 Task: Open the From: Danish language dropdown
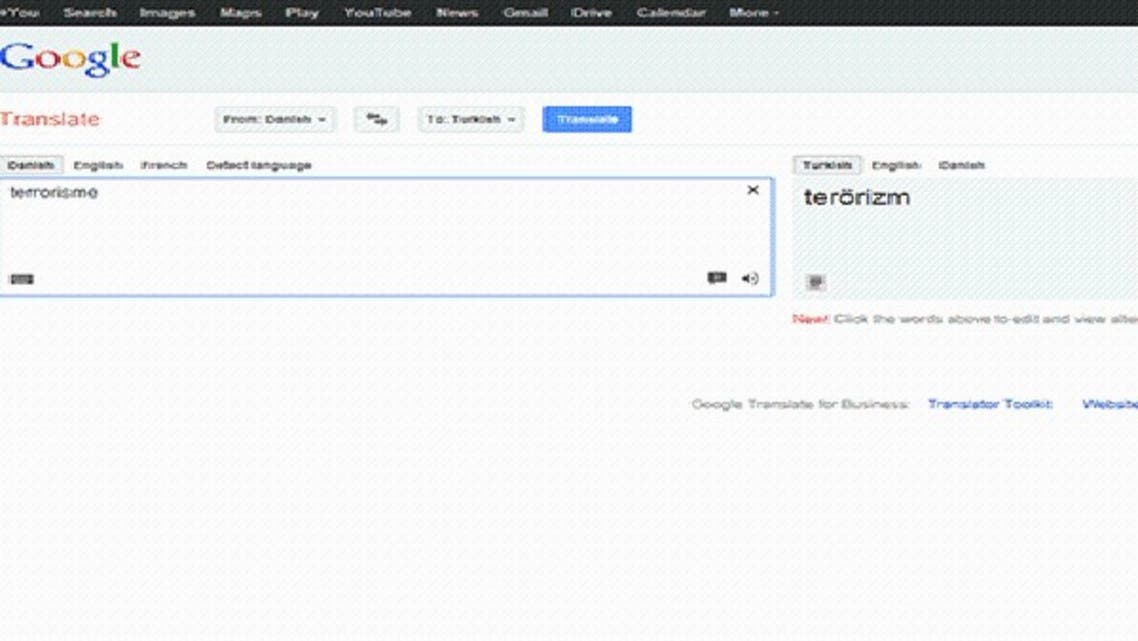274,119
